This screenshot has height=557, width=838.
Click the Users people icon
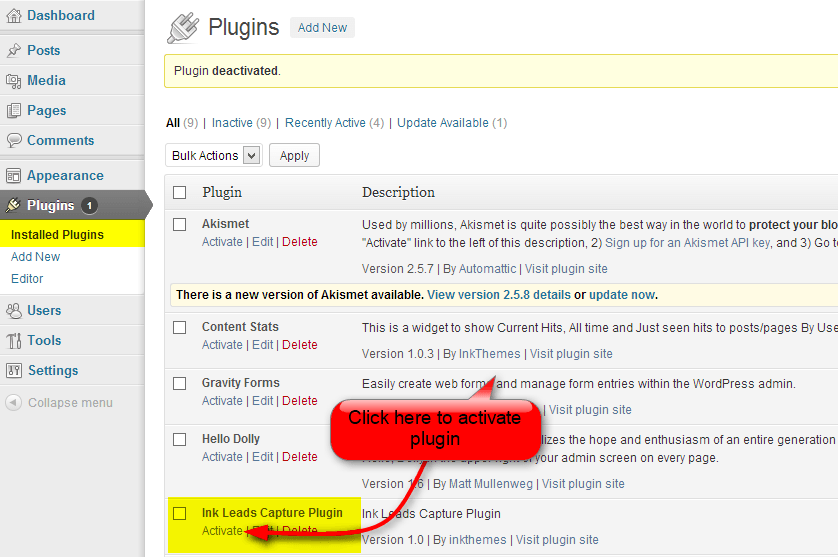[14, 311]
